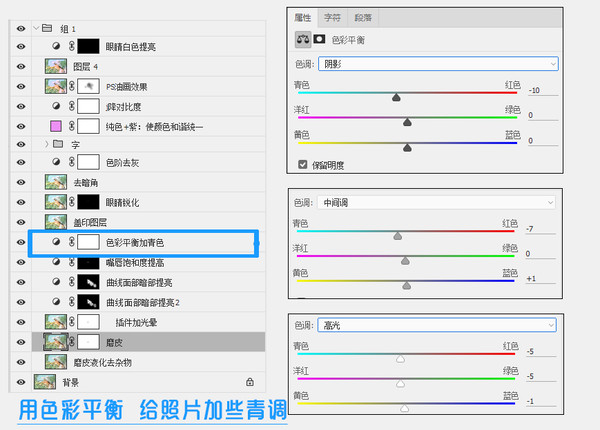
Task: Click adjustment icon of 色阶去灰 layer
Action: [x=56, y=162]
